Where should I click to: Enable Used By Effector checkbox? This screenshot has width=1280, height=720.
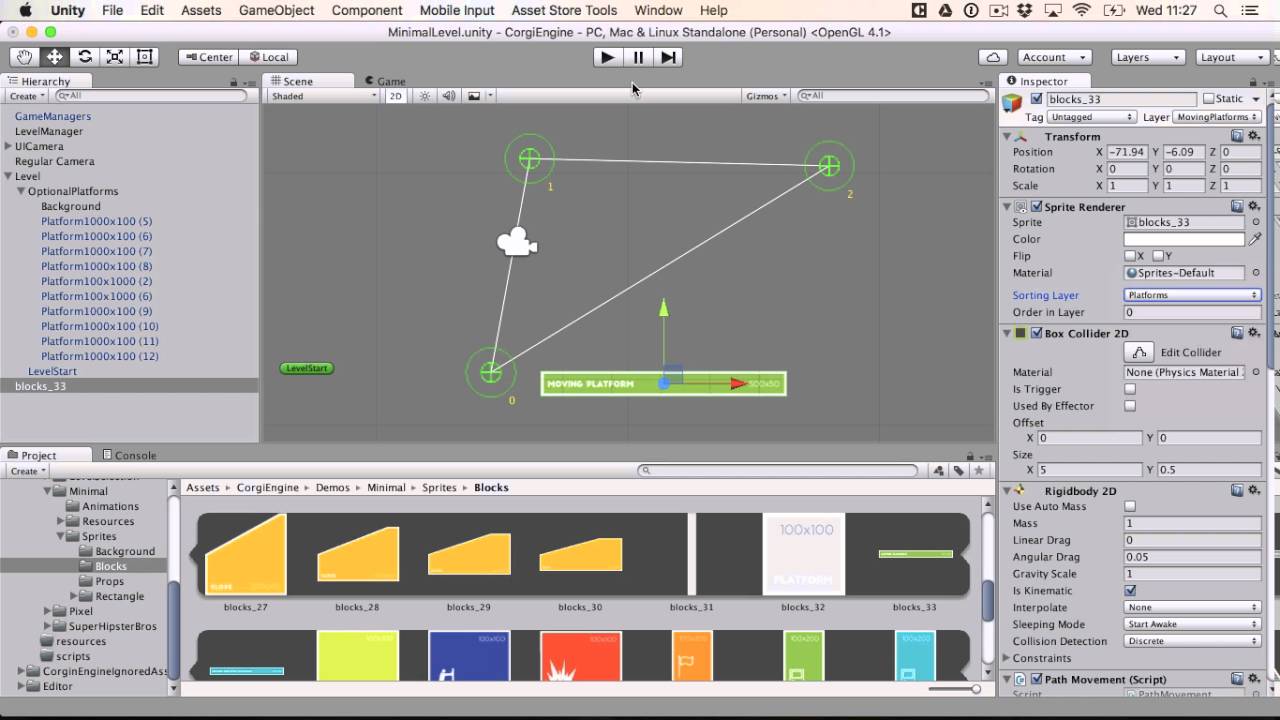click(1130, 406)
